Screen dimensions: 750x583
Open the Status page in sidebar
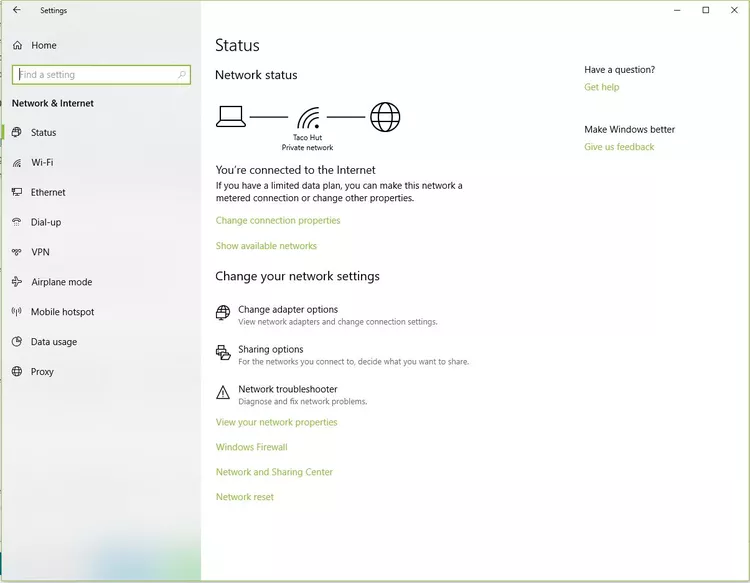[43, 132]
